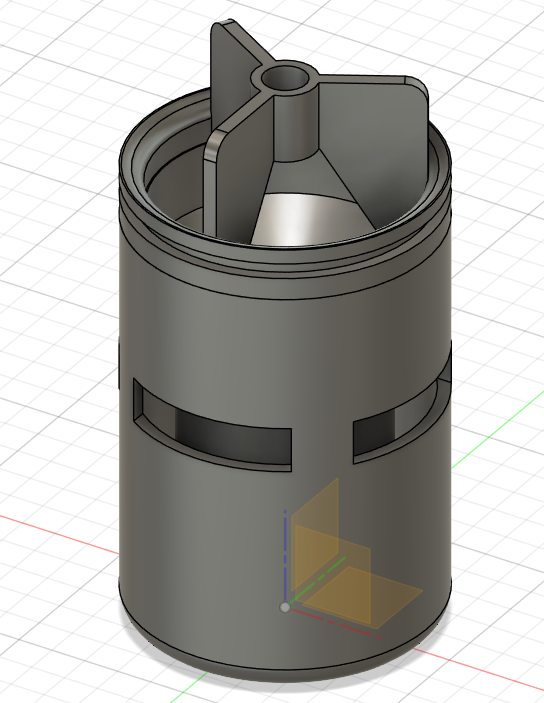
Task: Select the horizontal orange origin plane
Action: click(363, 596)
